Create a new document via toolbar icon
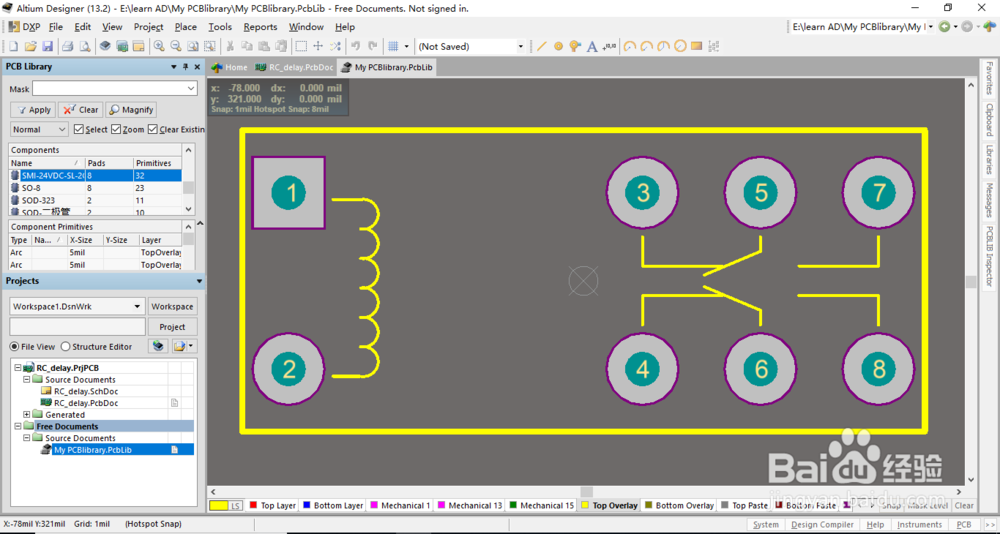The height and width of the screenshot is (534, 1000). (13, 47)
